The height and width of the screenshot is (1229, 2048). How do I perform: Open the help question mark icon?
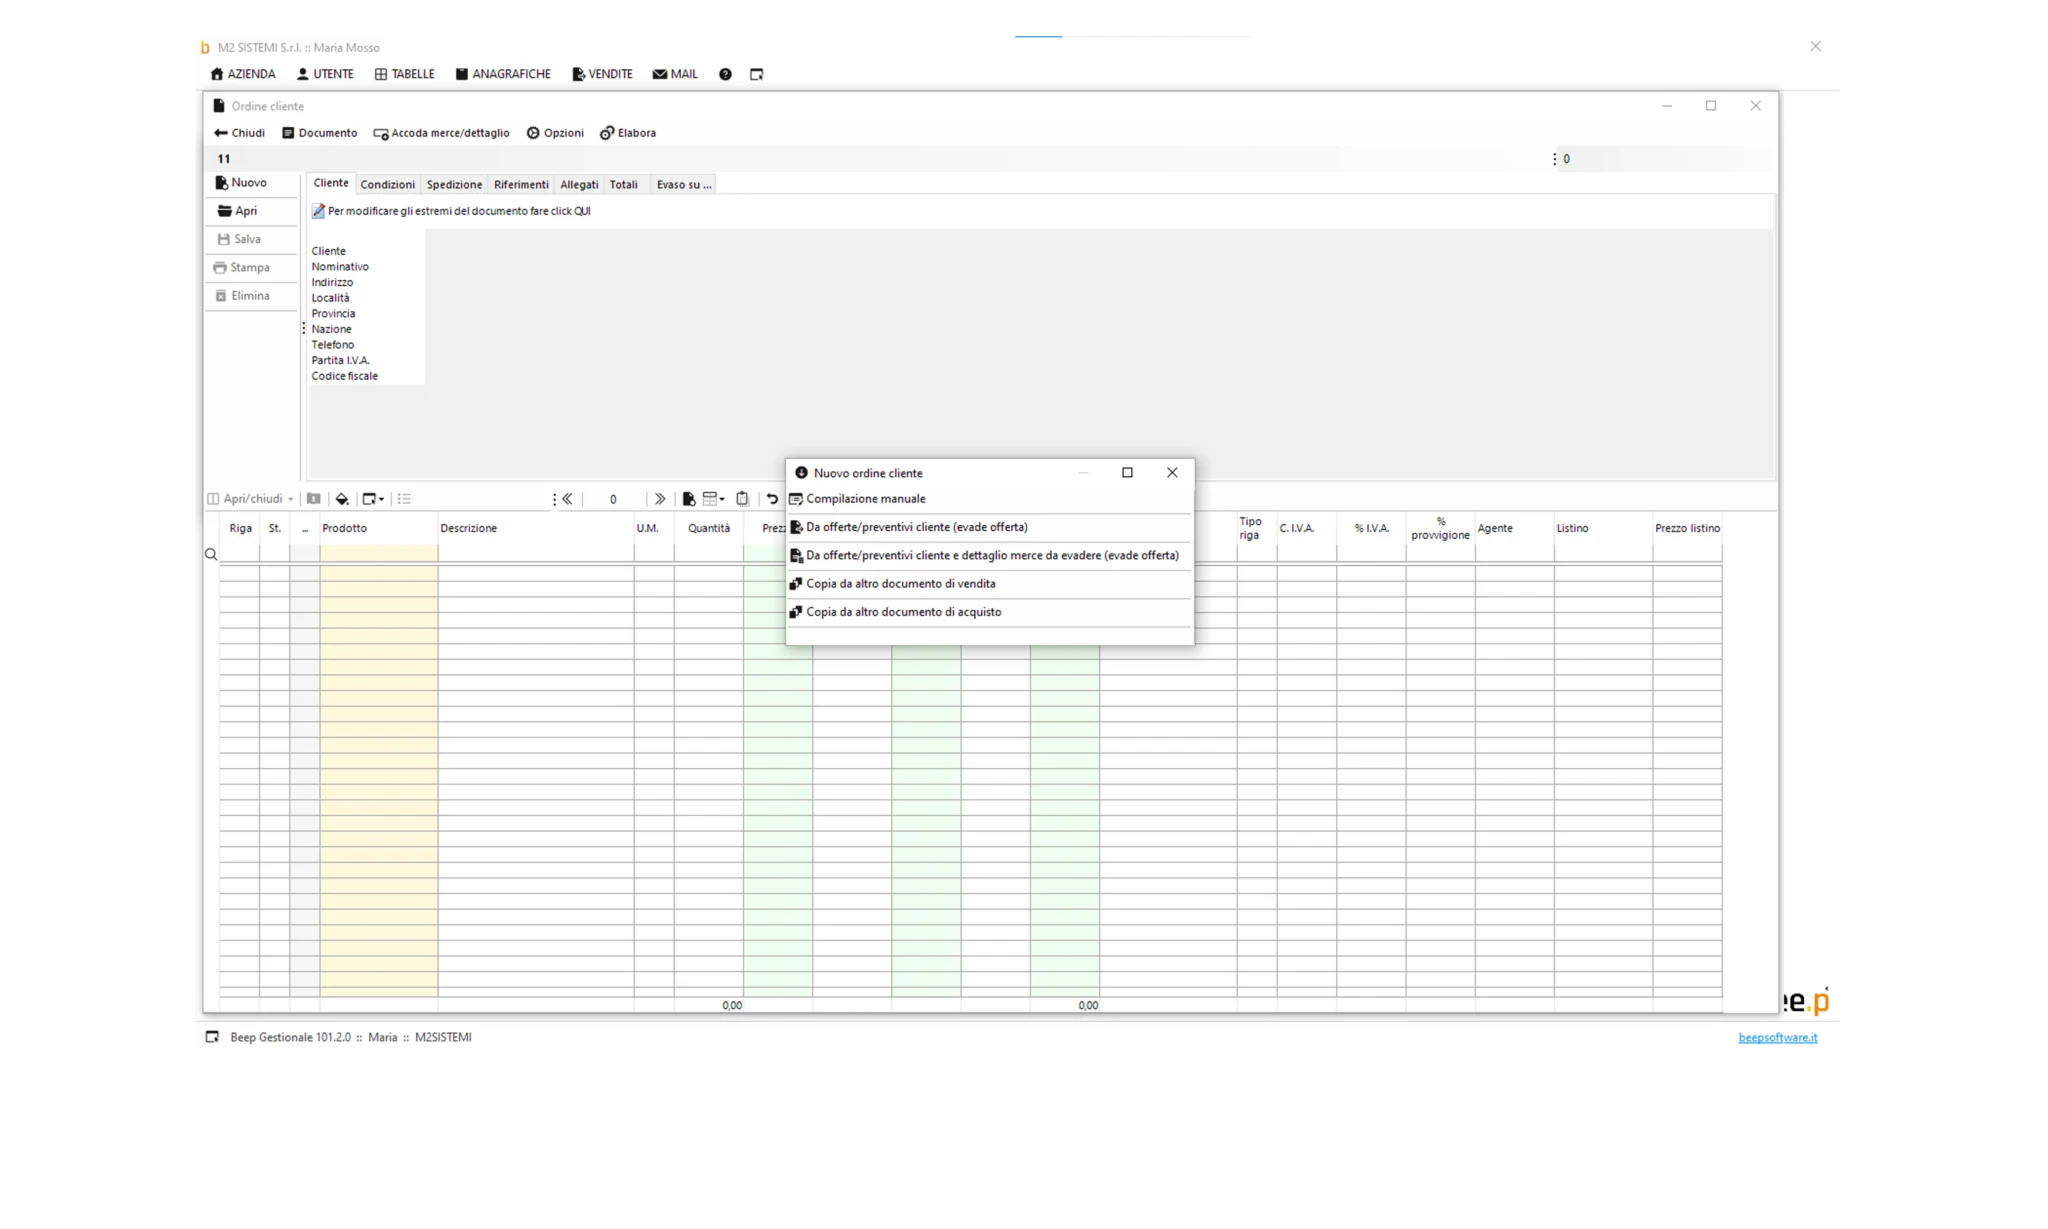(x=725, y=74)
